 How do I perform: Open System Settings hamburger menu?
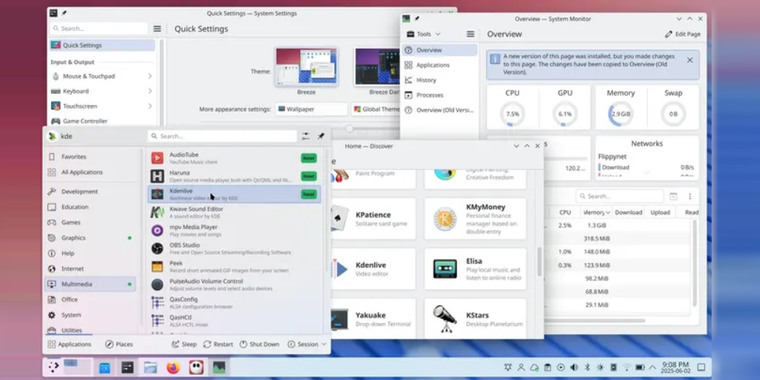click(157, 29)
